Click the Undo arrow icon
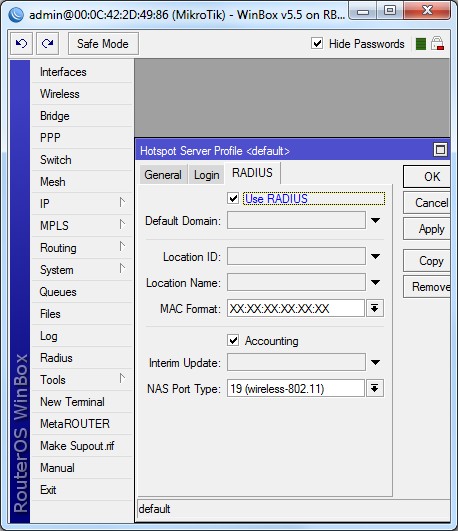The image size is (458, 531). pos(21,43)
